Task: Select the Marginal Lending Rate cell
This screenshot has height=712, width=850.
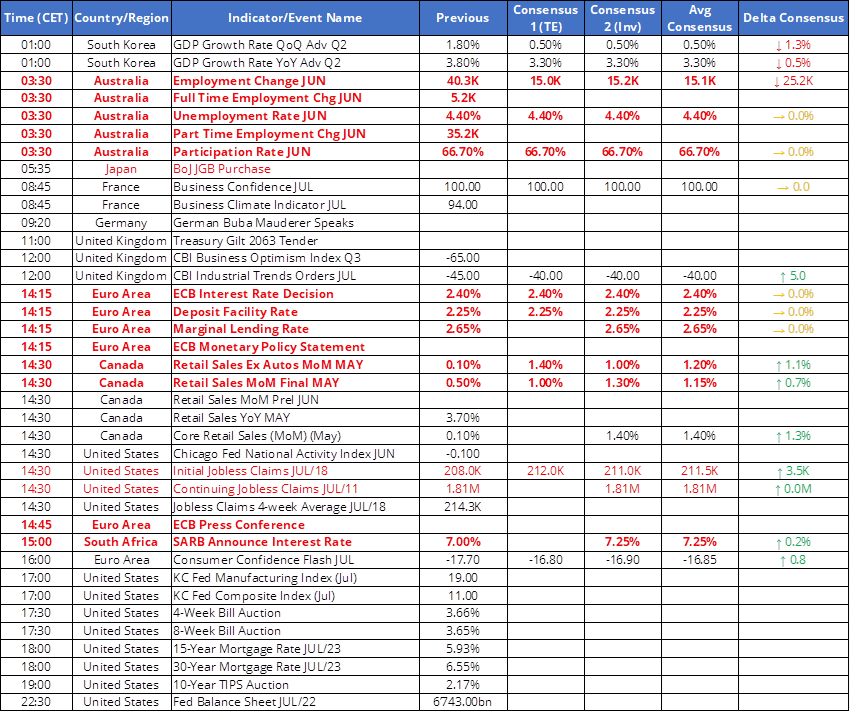Action: point(295,329)
